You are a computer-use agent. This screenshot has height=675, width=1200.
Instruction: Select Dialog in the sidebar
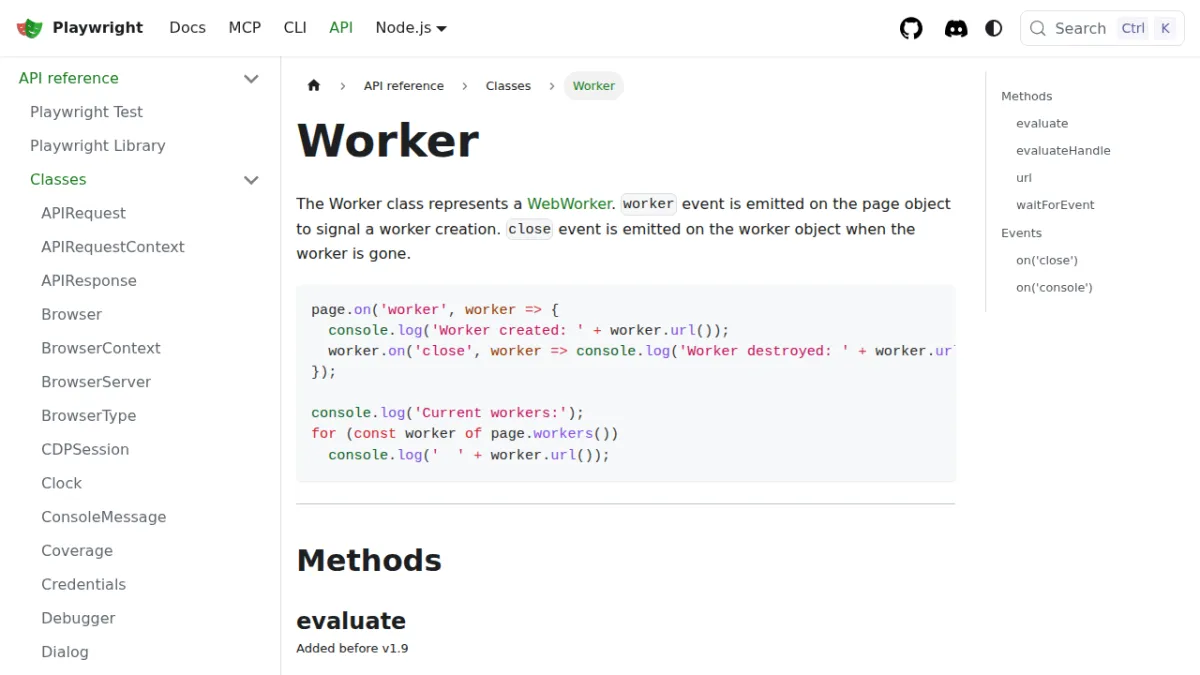coord(65,652)
